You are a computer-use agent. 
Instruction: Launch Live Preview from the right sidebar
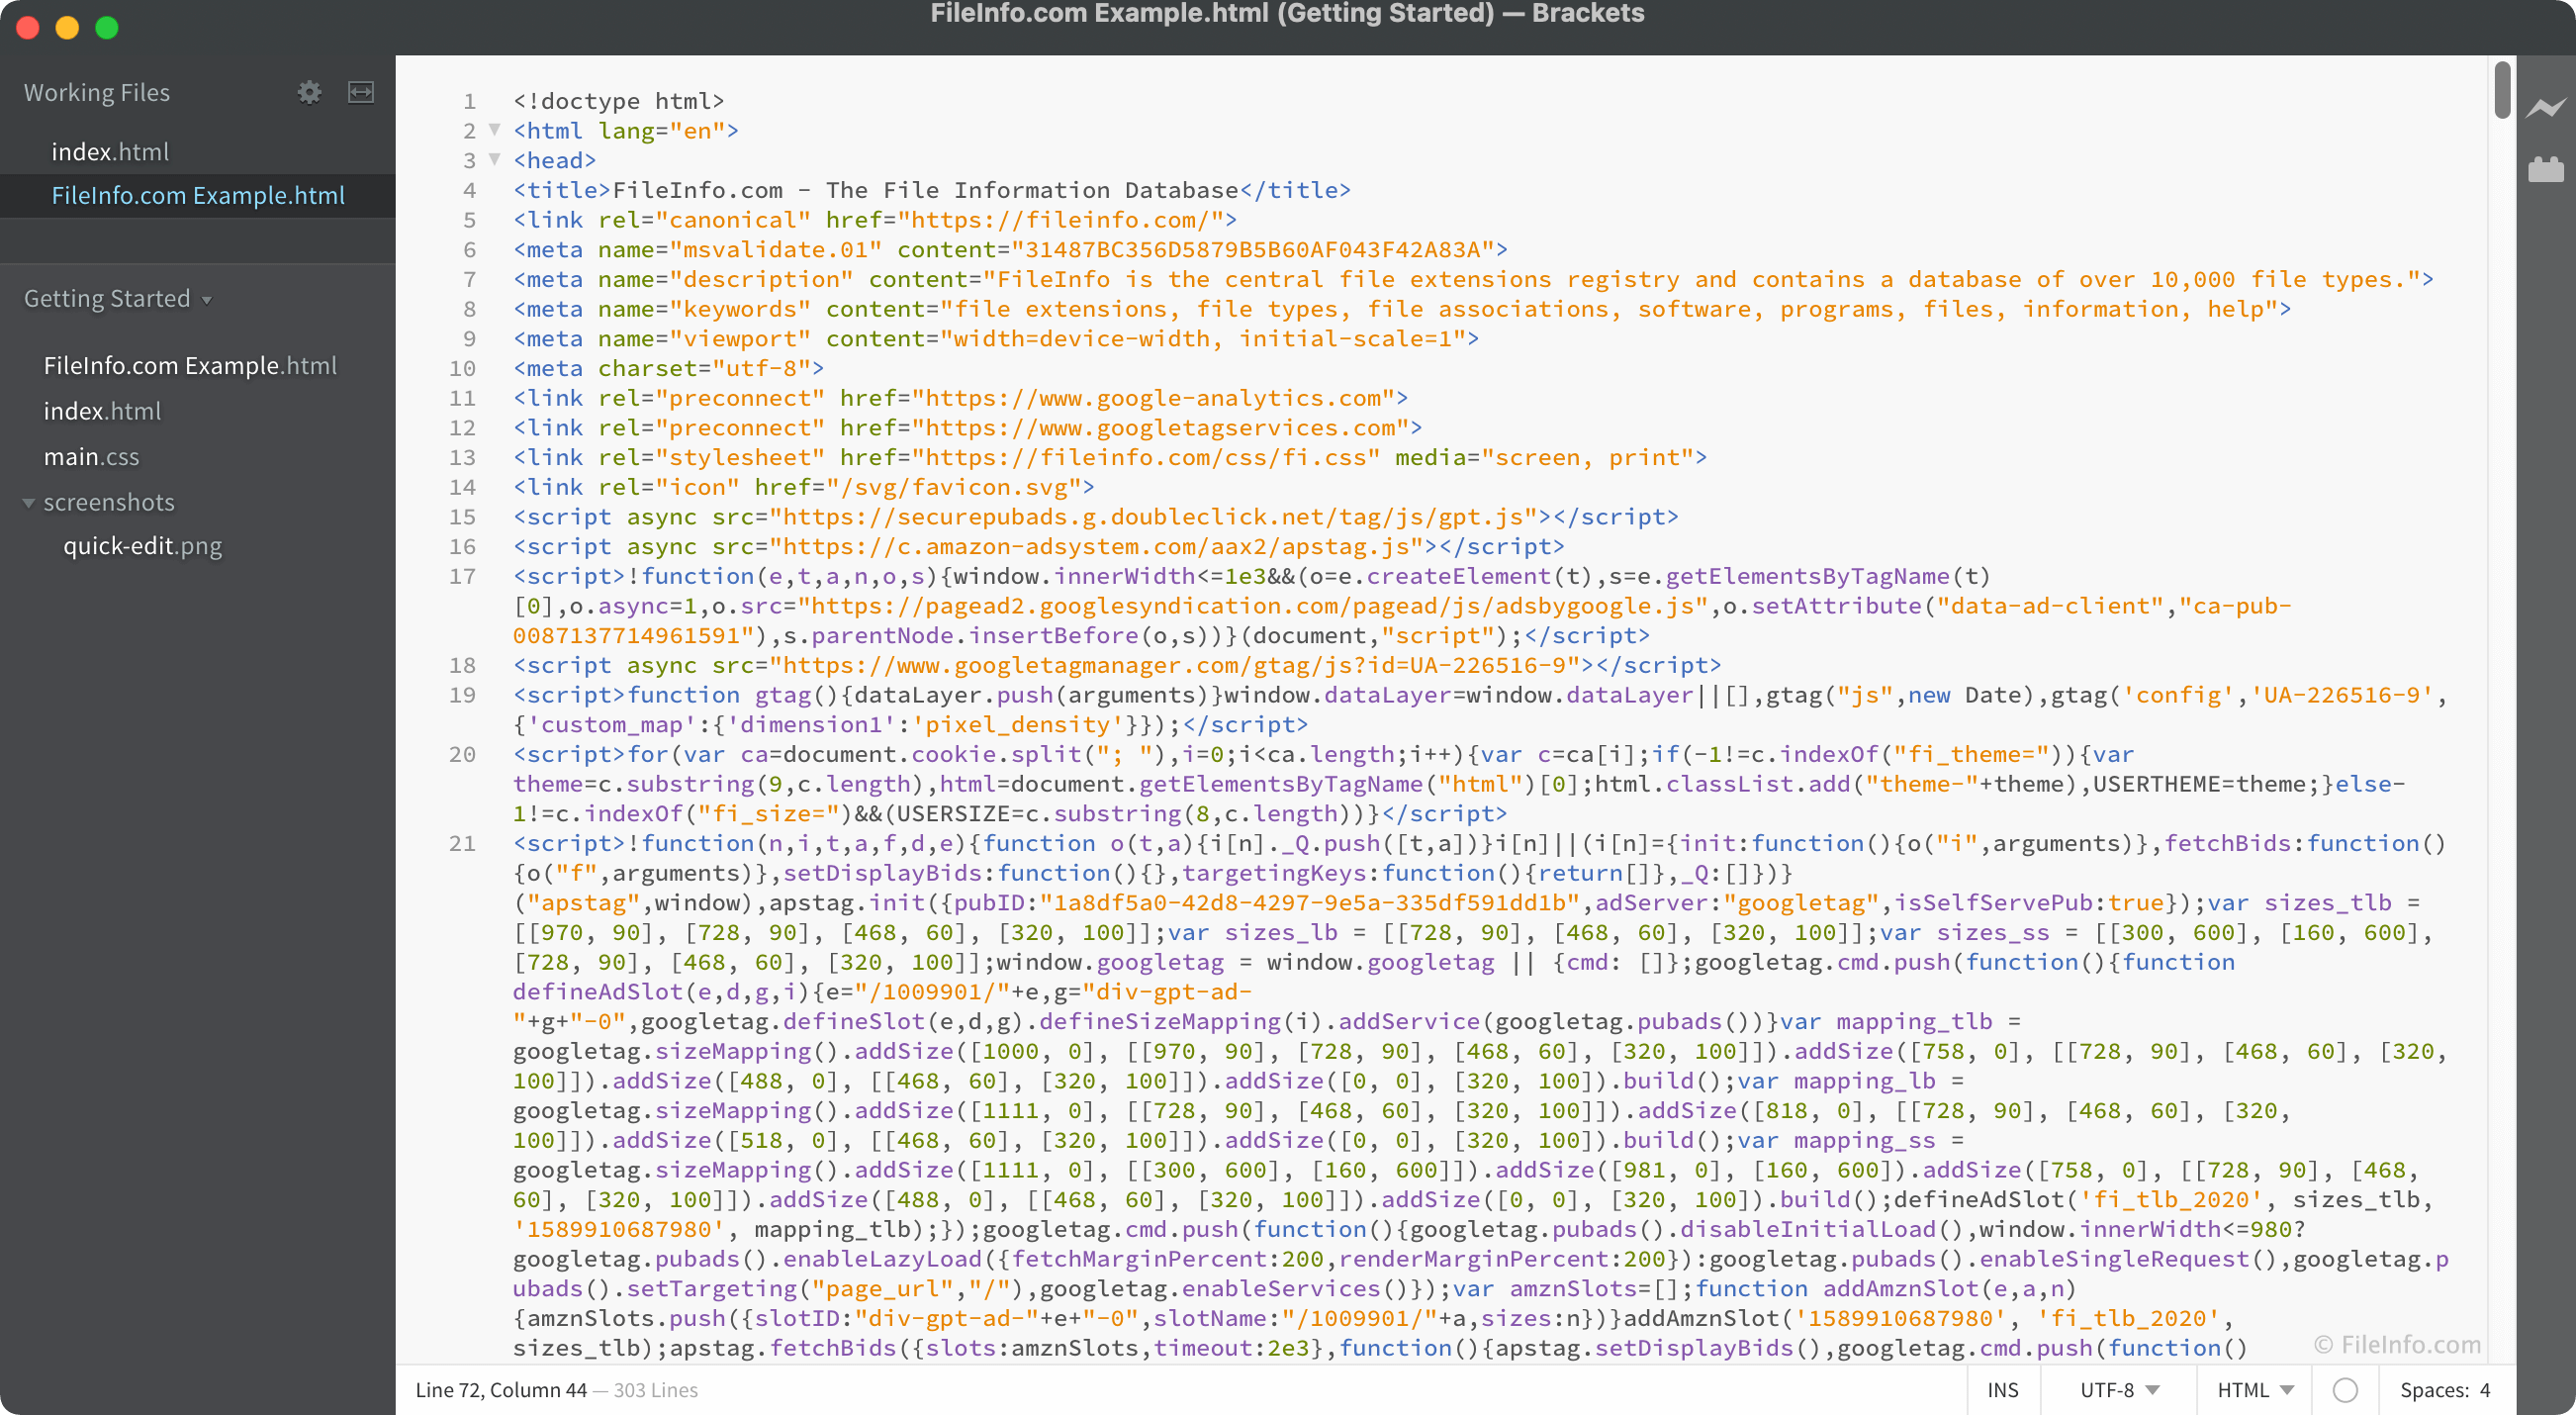tap(2546, 106)
